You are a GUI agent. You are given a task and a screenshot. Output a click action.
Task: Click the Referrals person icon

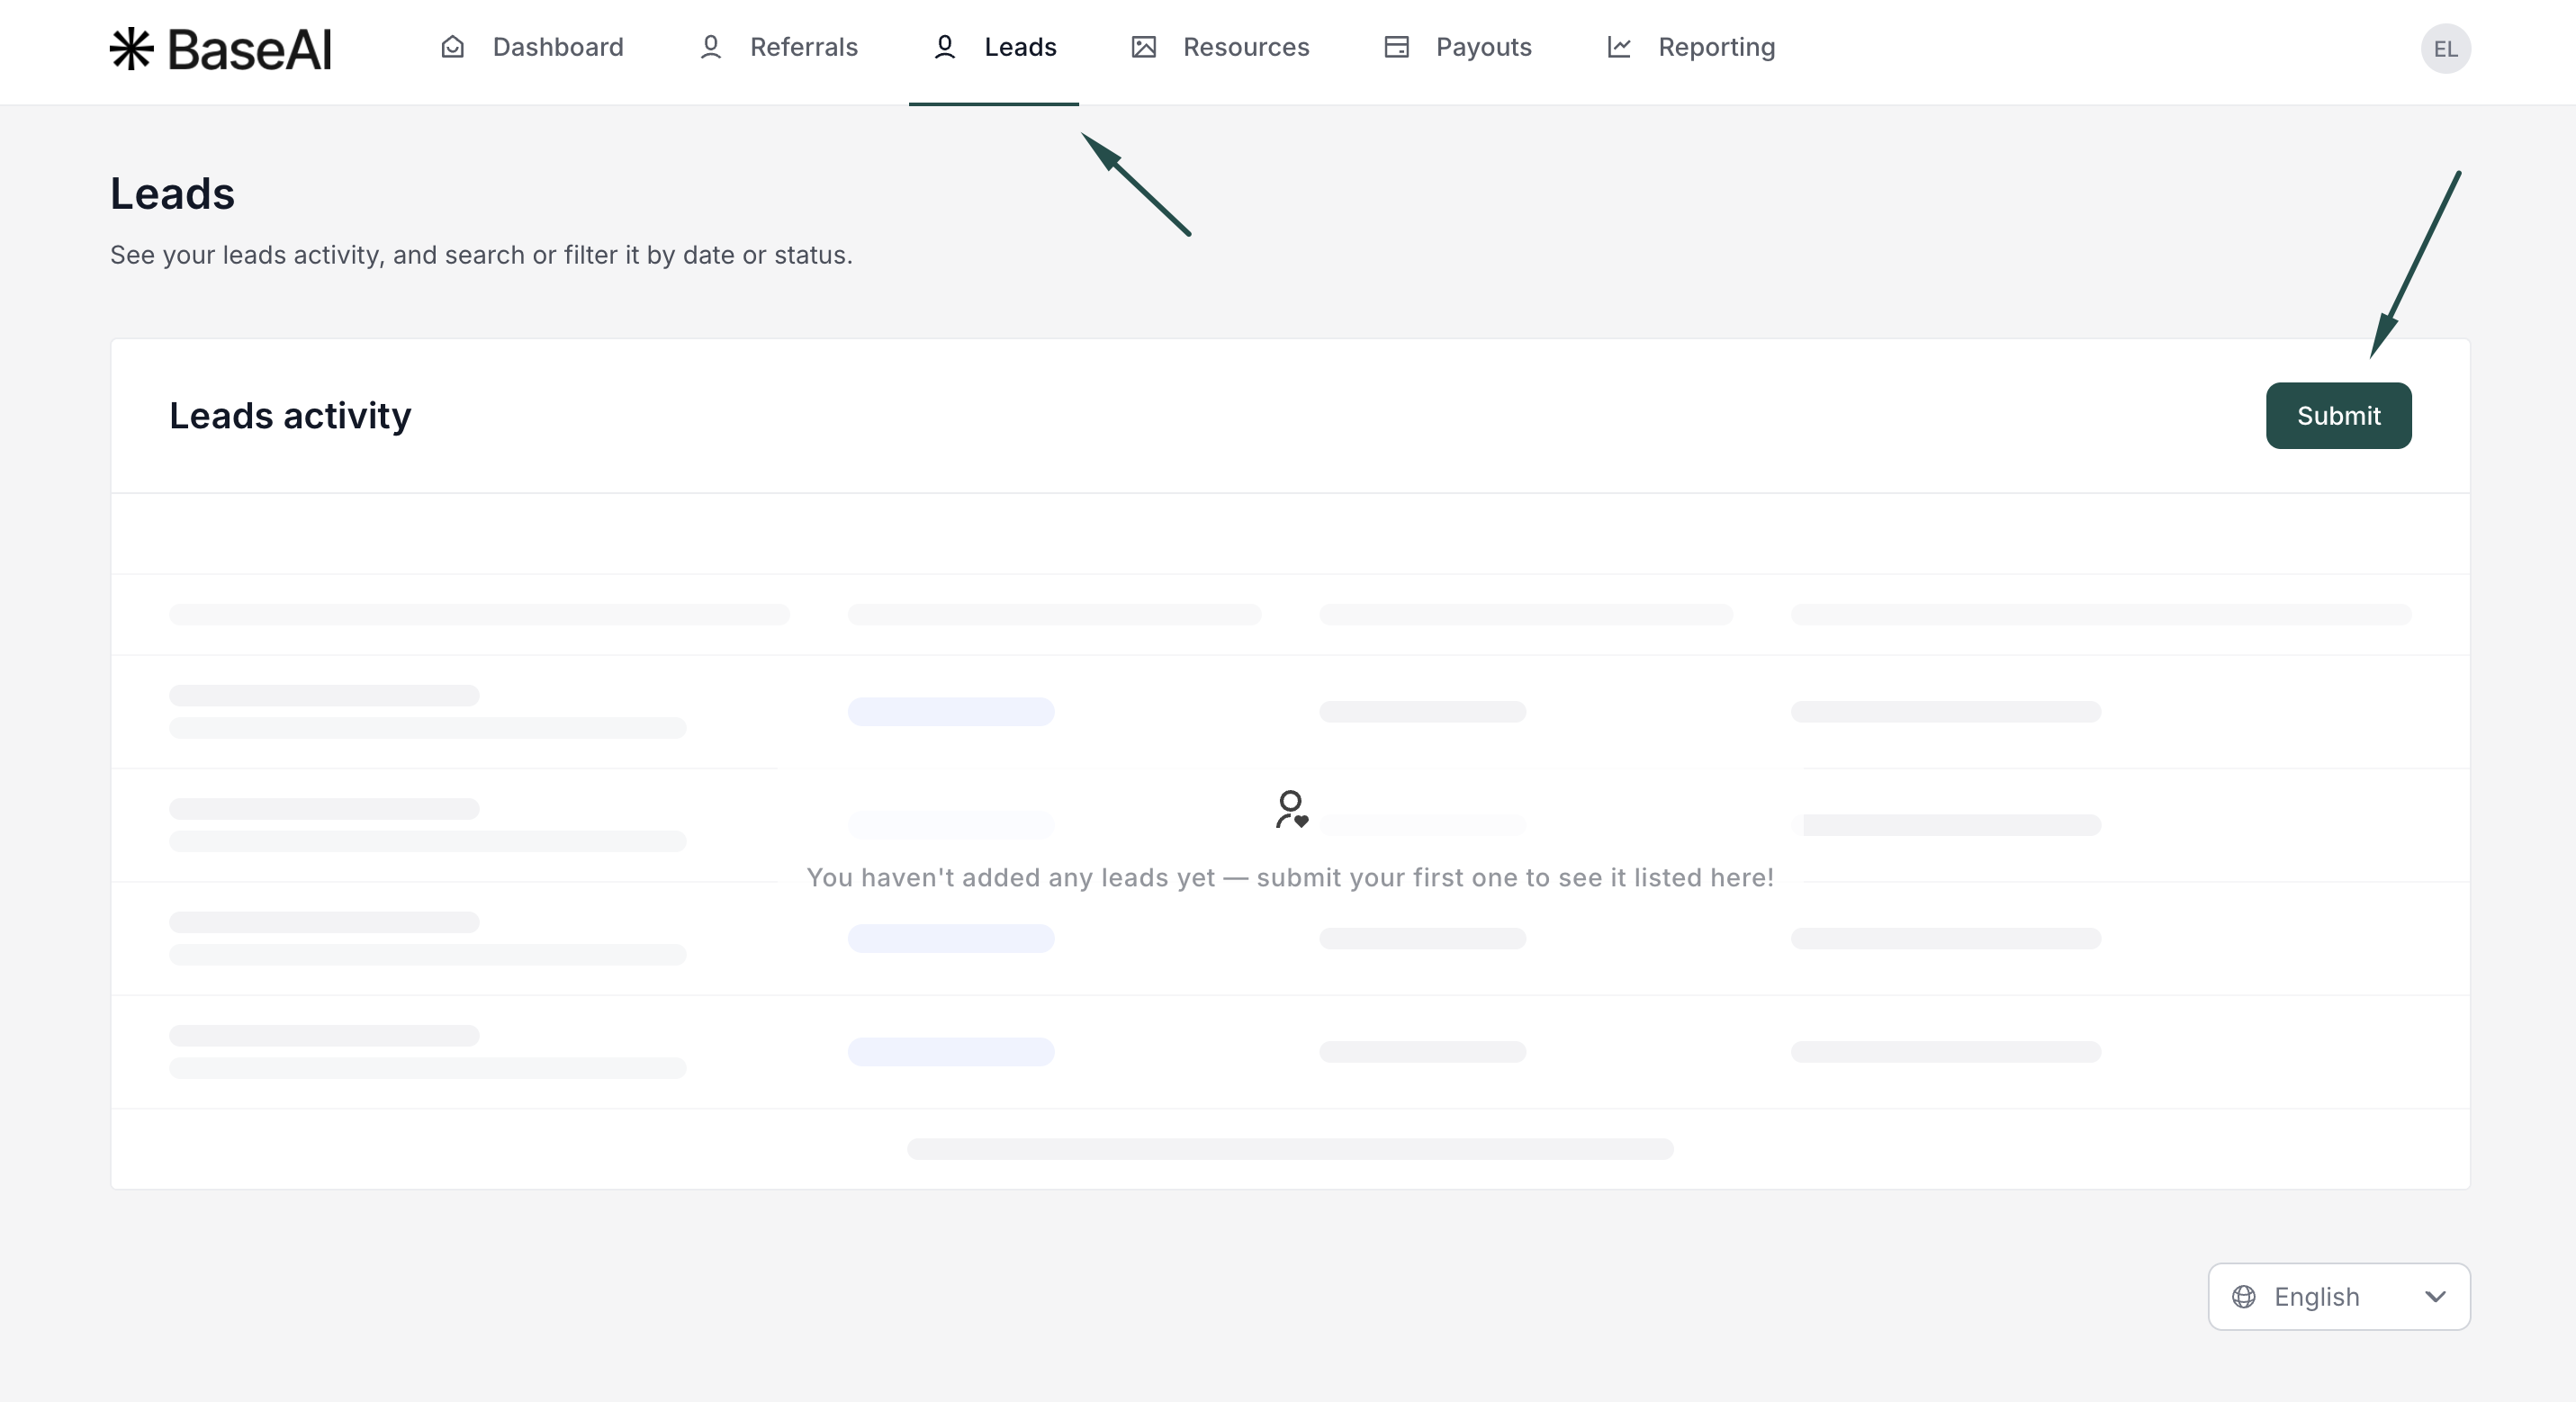tap(710, 47)
